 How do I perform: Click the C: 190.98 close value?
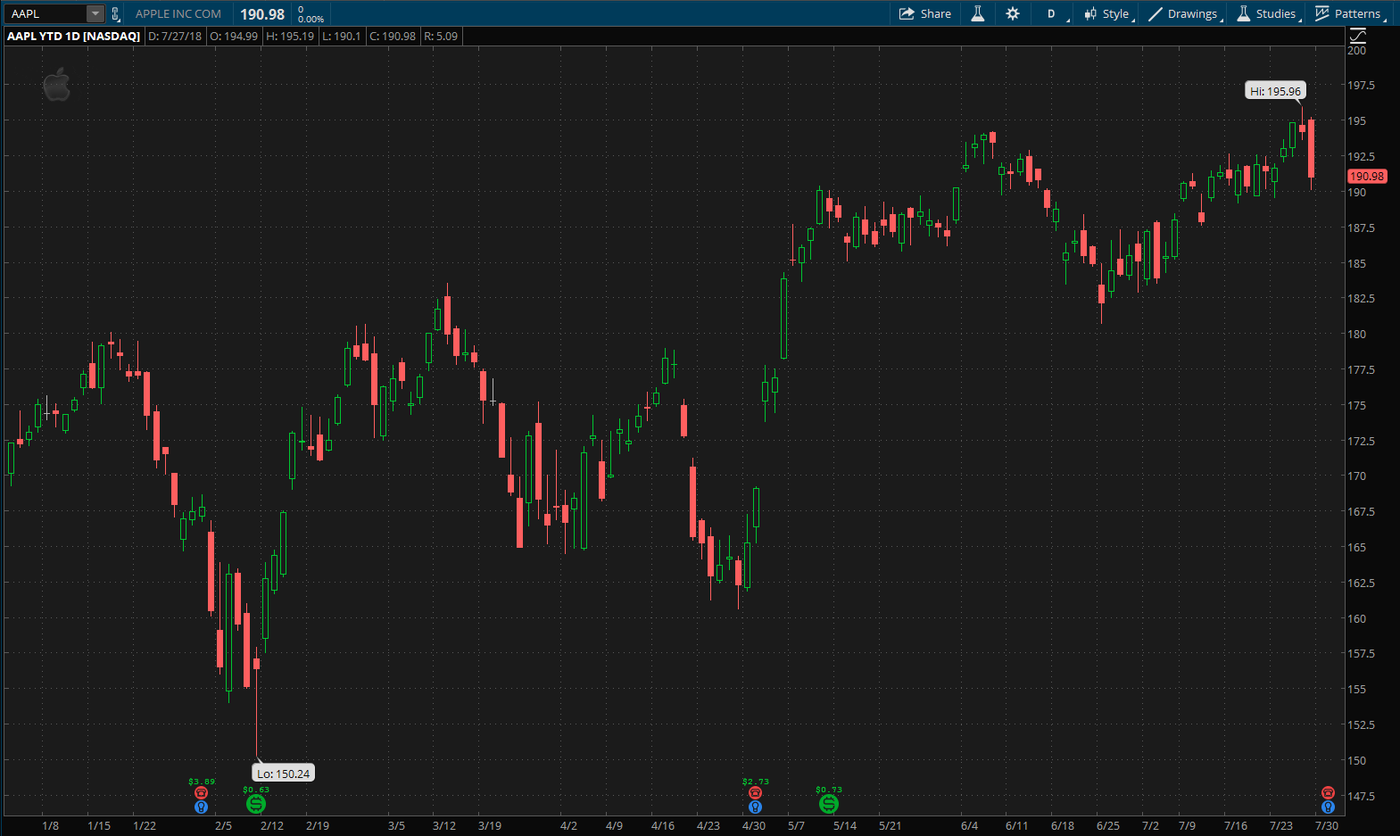click(x=393, y=36)
